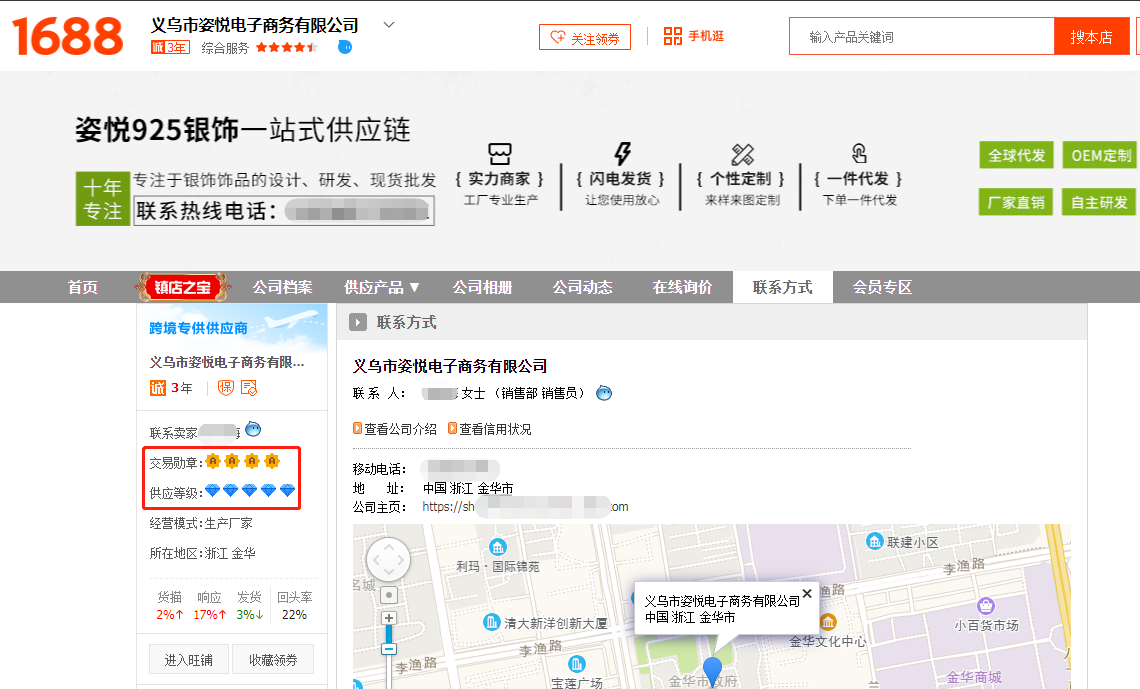
Task: Expand the company name dropdown chevron
Action: (389, 25)
